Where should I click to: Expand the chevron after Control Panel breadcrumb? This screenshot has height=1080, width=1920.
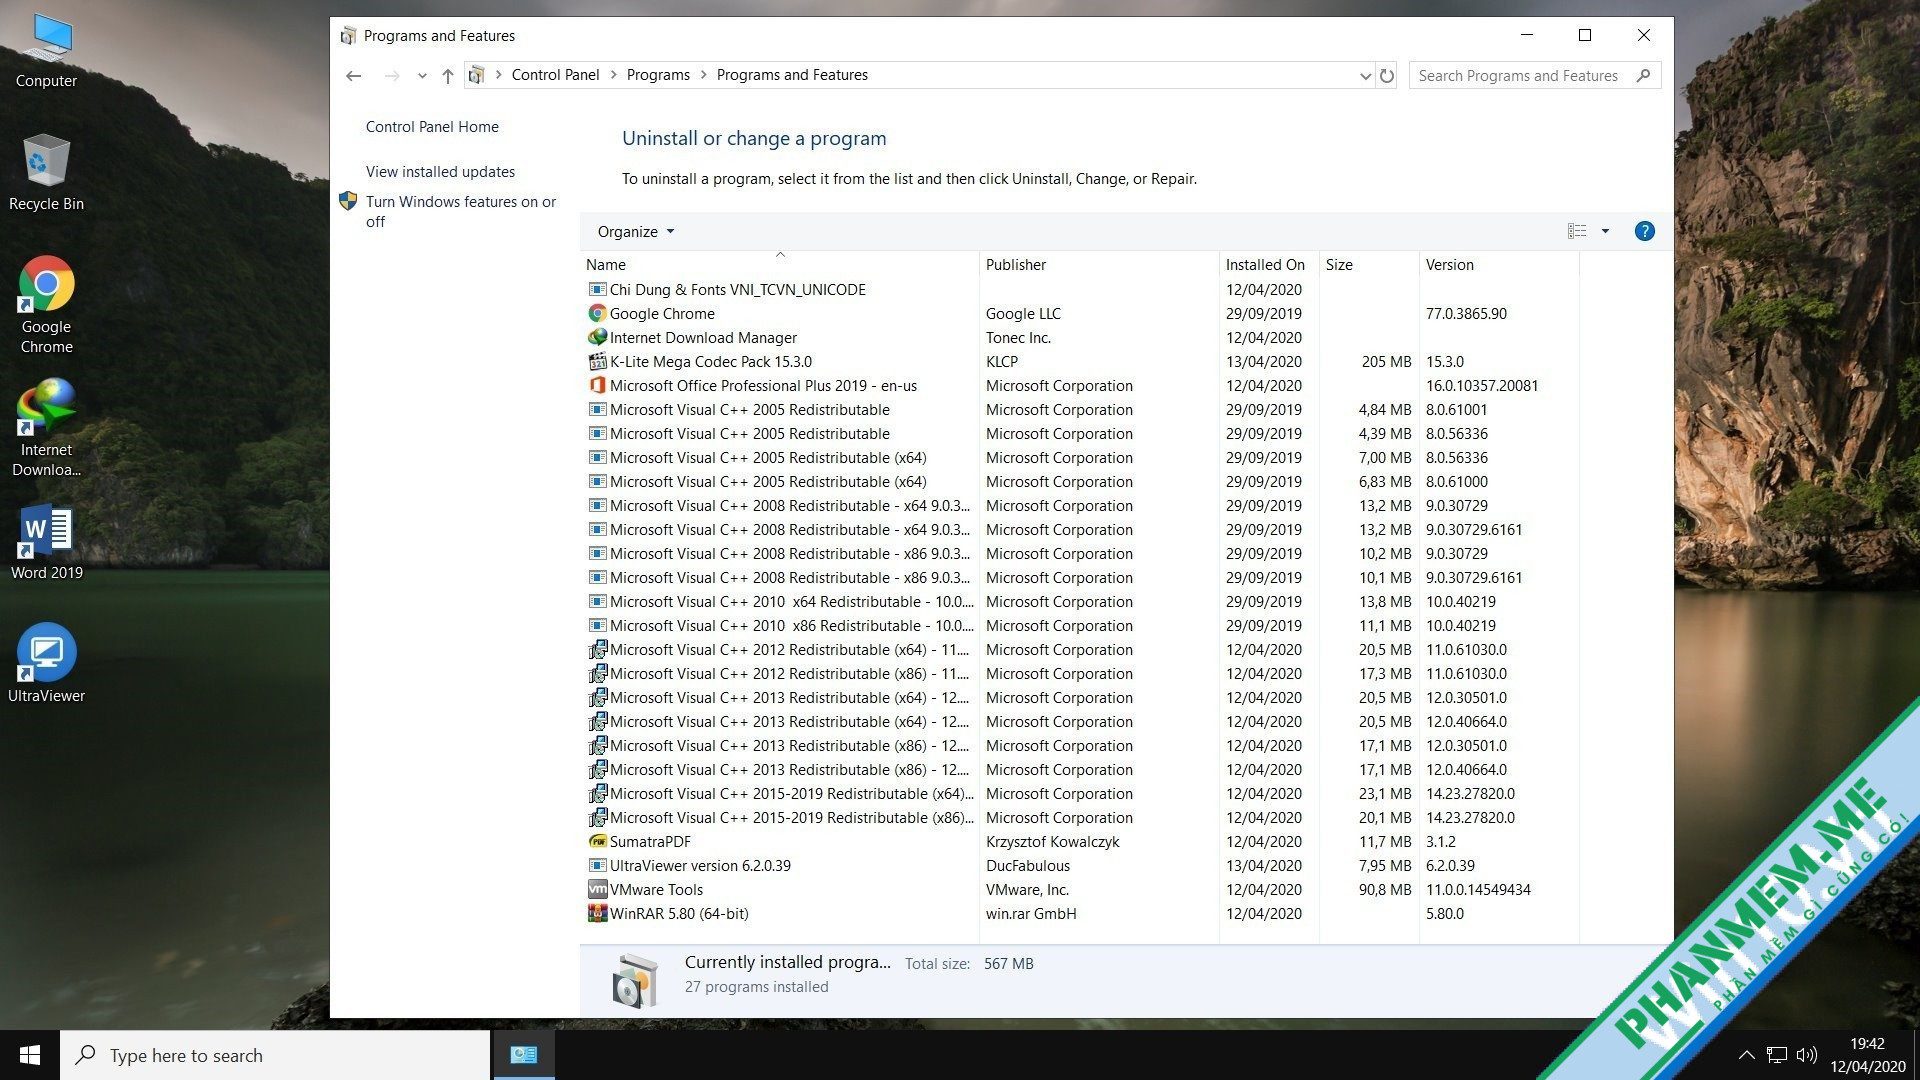(x=613, y=75)
